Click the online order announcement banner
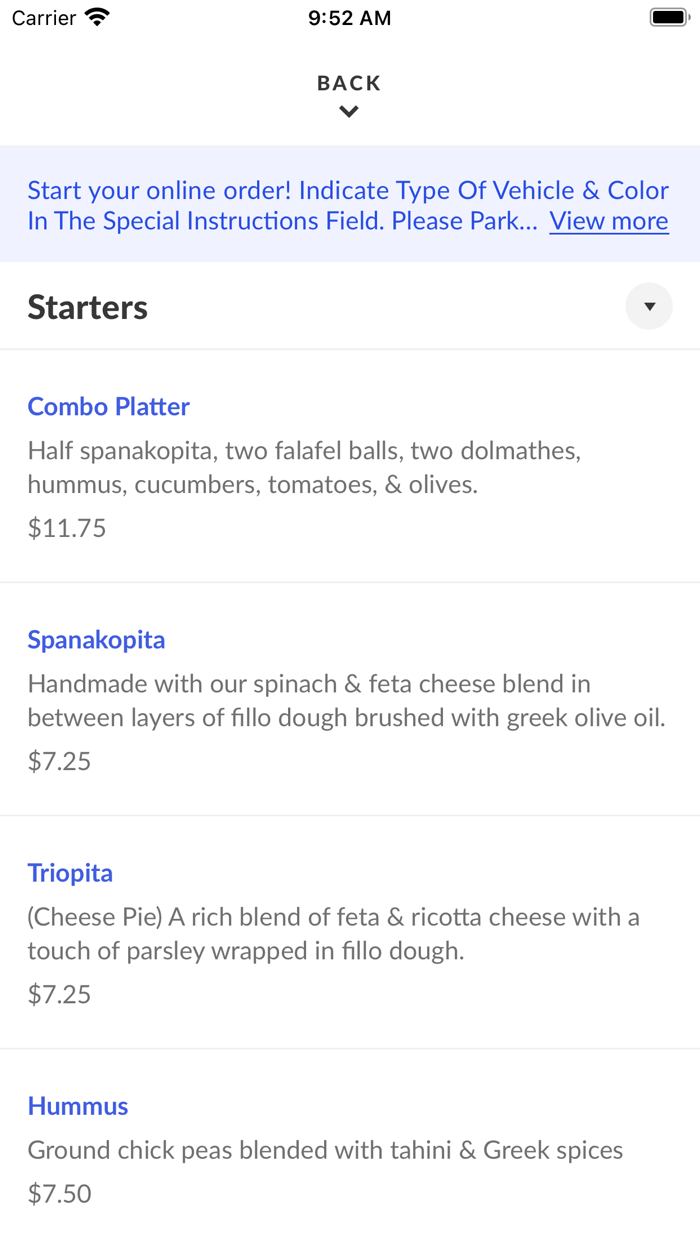This screenshot has height=1244, width=700. [x=348, y=204]
